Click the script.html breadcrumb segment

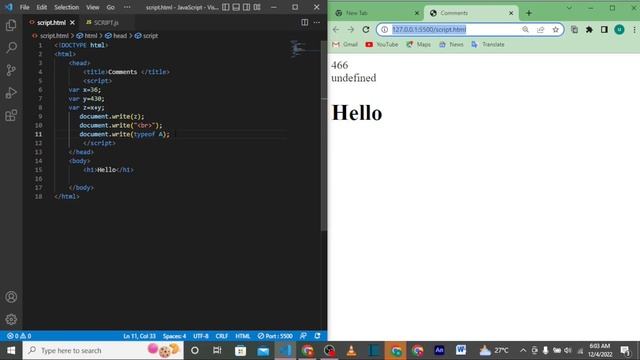51,36
